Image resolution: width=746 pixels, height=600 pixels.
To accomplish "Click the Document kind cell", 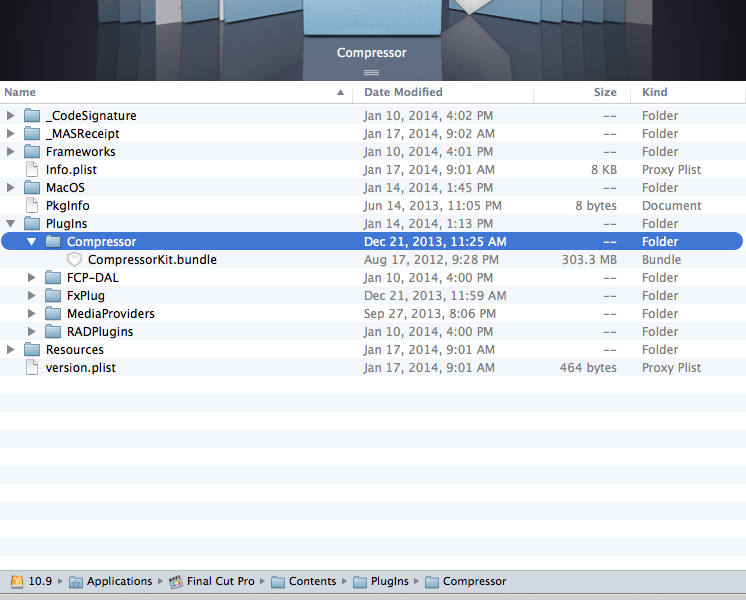I will click(671, 206).
